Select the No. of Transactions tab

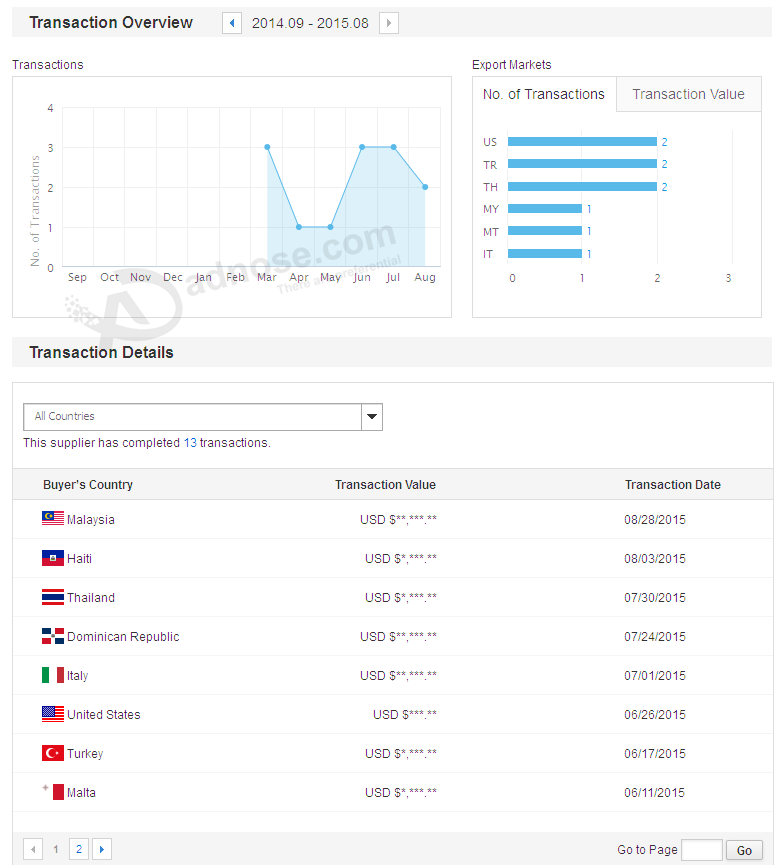coord(544,94)
